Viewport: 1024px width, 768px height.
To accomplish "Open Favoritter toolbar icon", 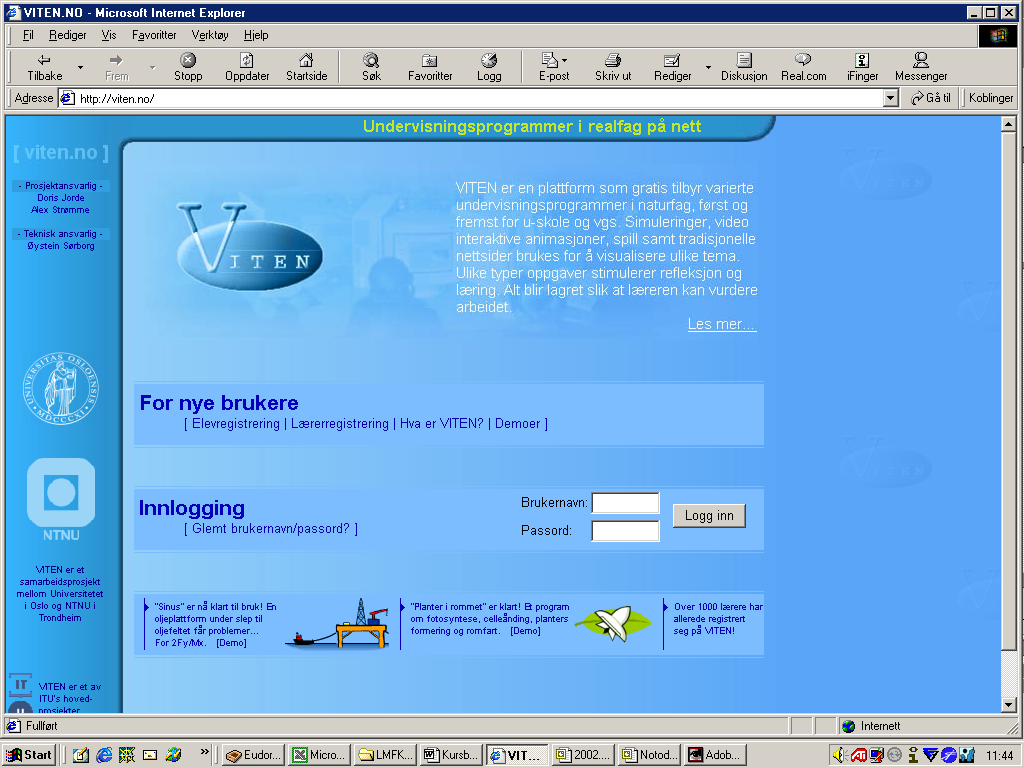I will [x=430, y=67].
